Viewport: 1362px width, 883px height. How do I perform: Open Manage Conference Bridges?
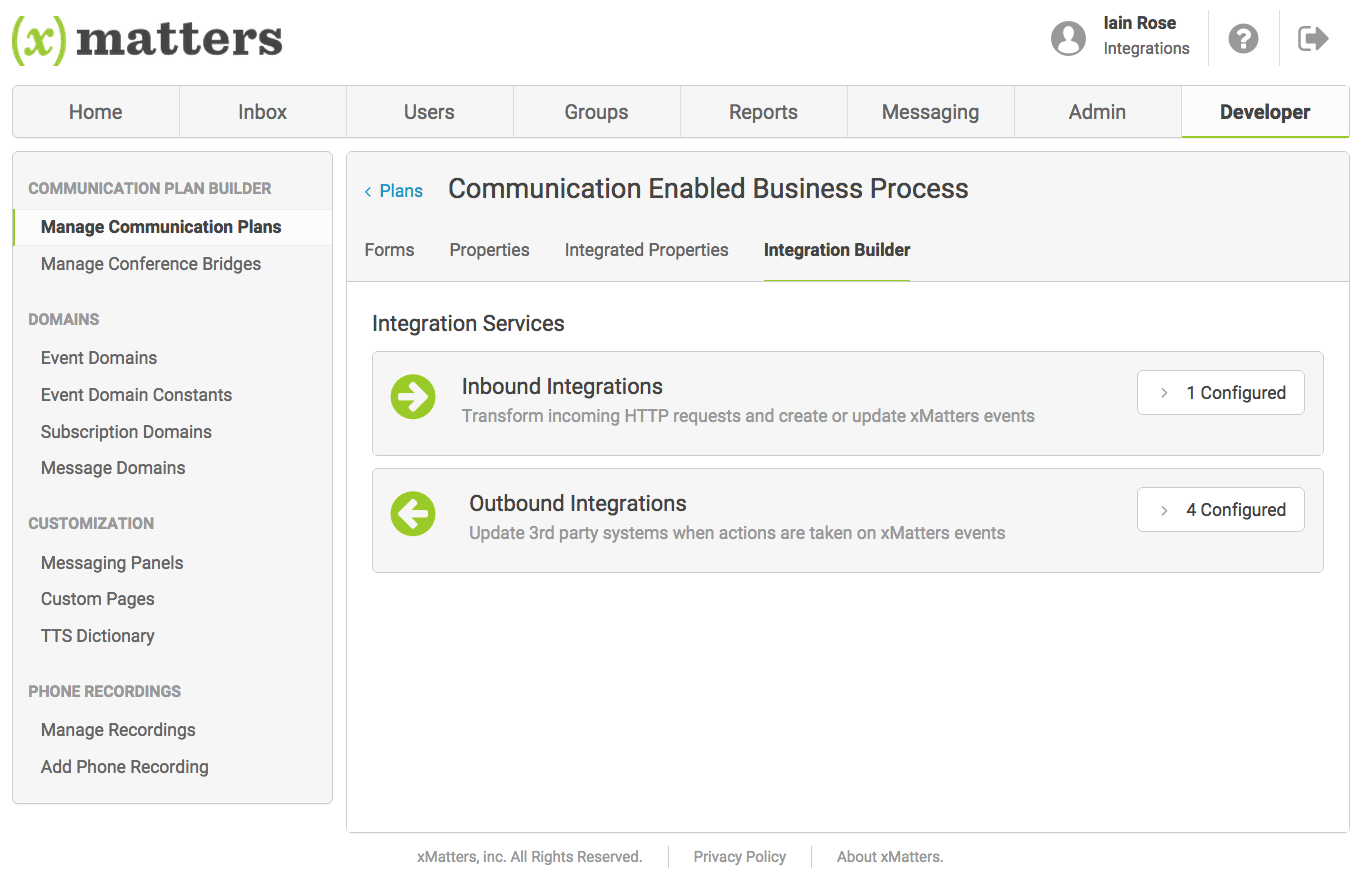click(x=151, y=264)
